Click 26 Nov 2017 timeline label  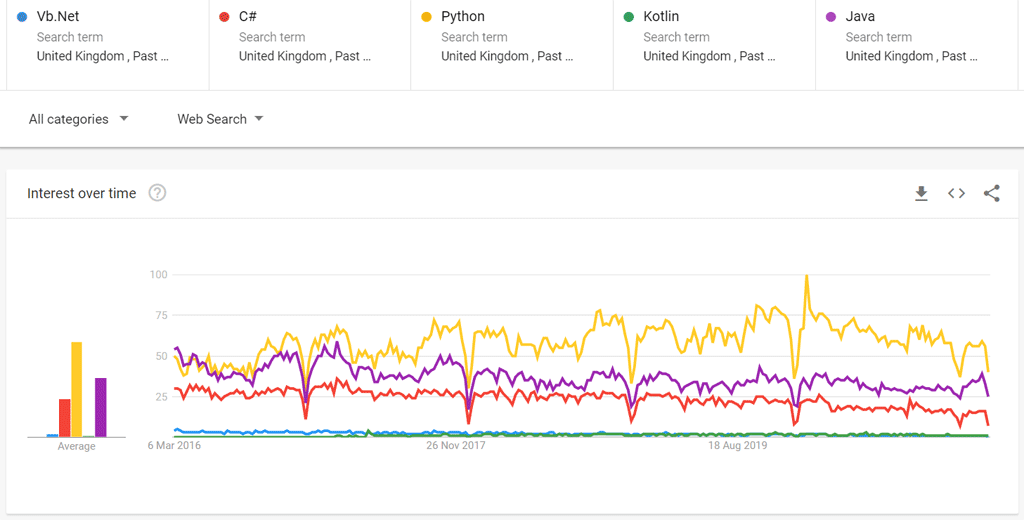click(x=455, y=446)
